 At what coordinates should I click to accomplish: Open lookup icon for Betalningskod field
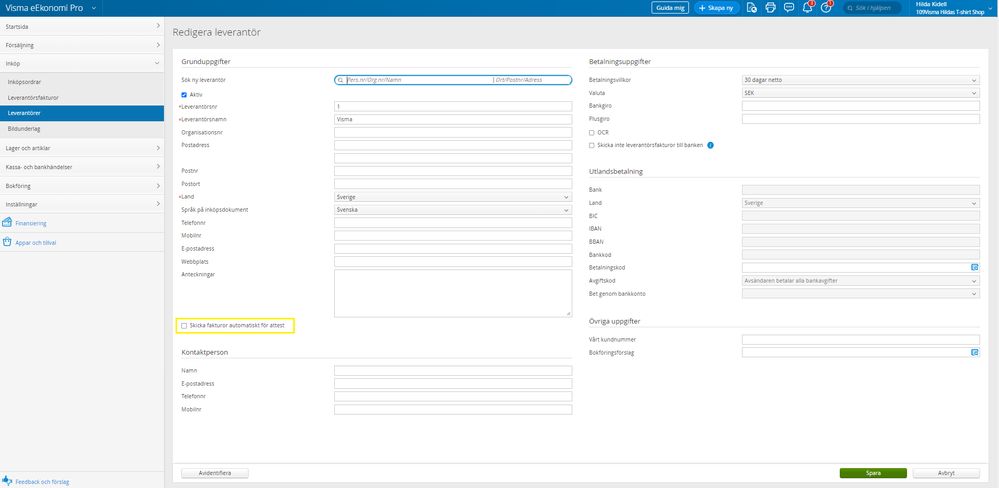[x=974, y=268]
